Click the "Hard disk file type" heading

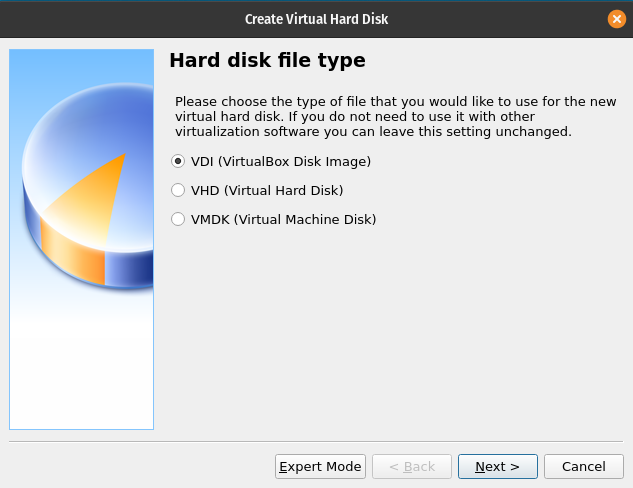(267, 61)
